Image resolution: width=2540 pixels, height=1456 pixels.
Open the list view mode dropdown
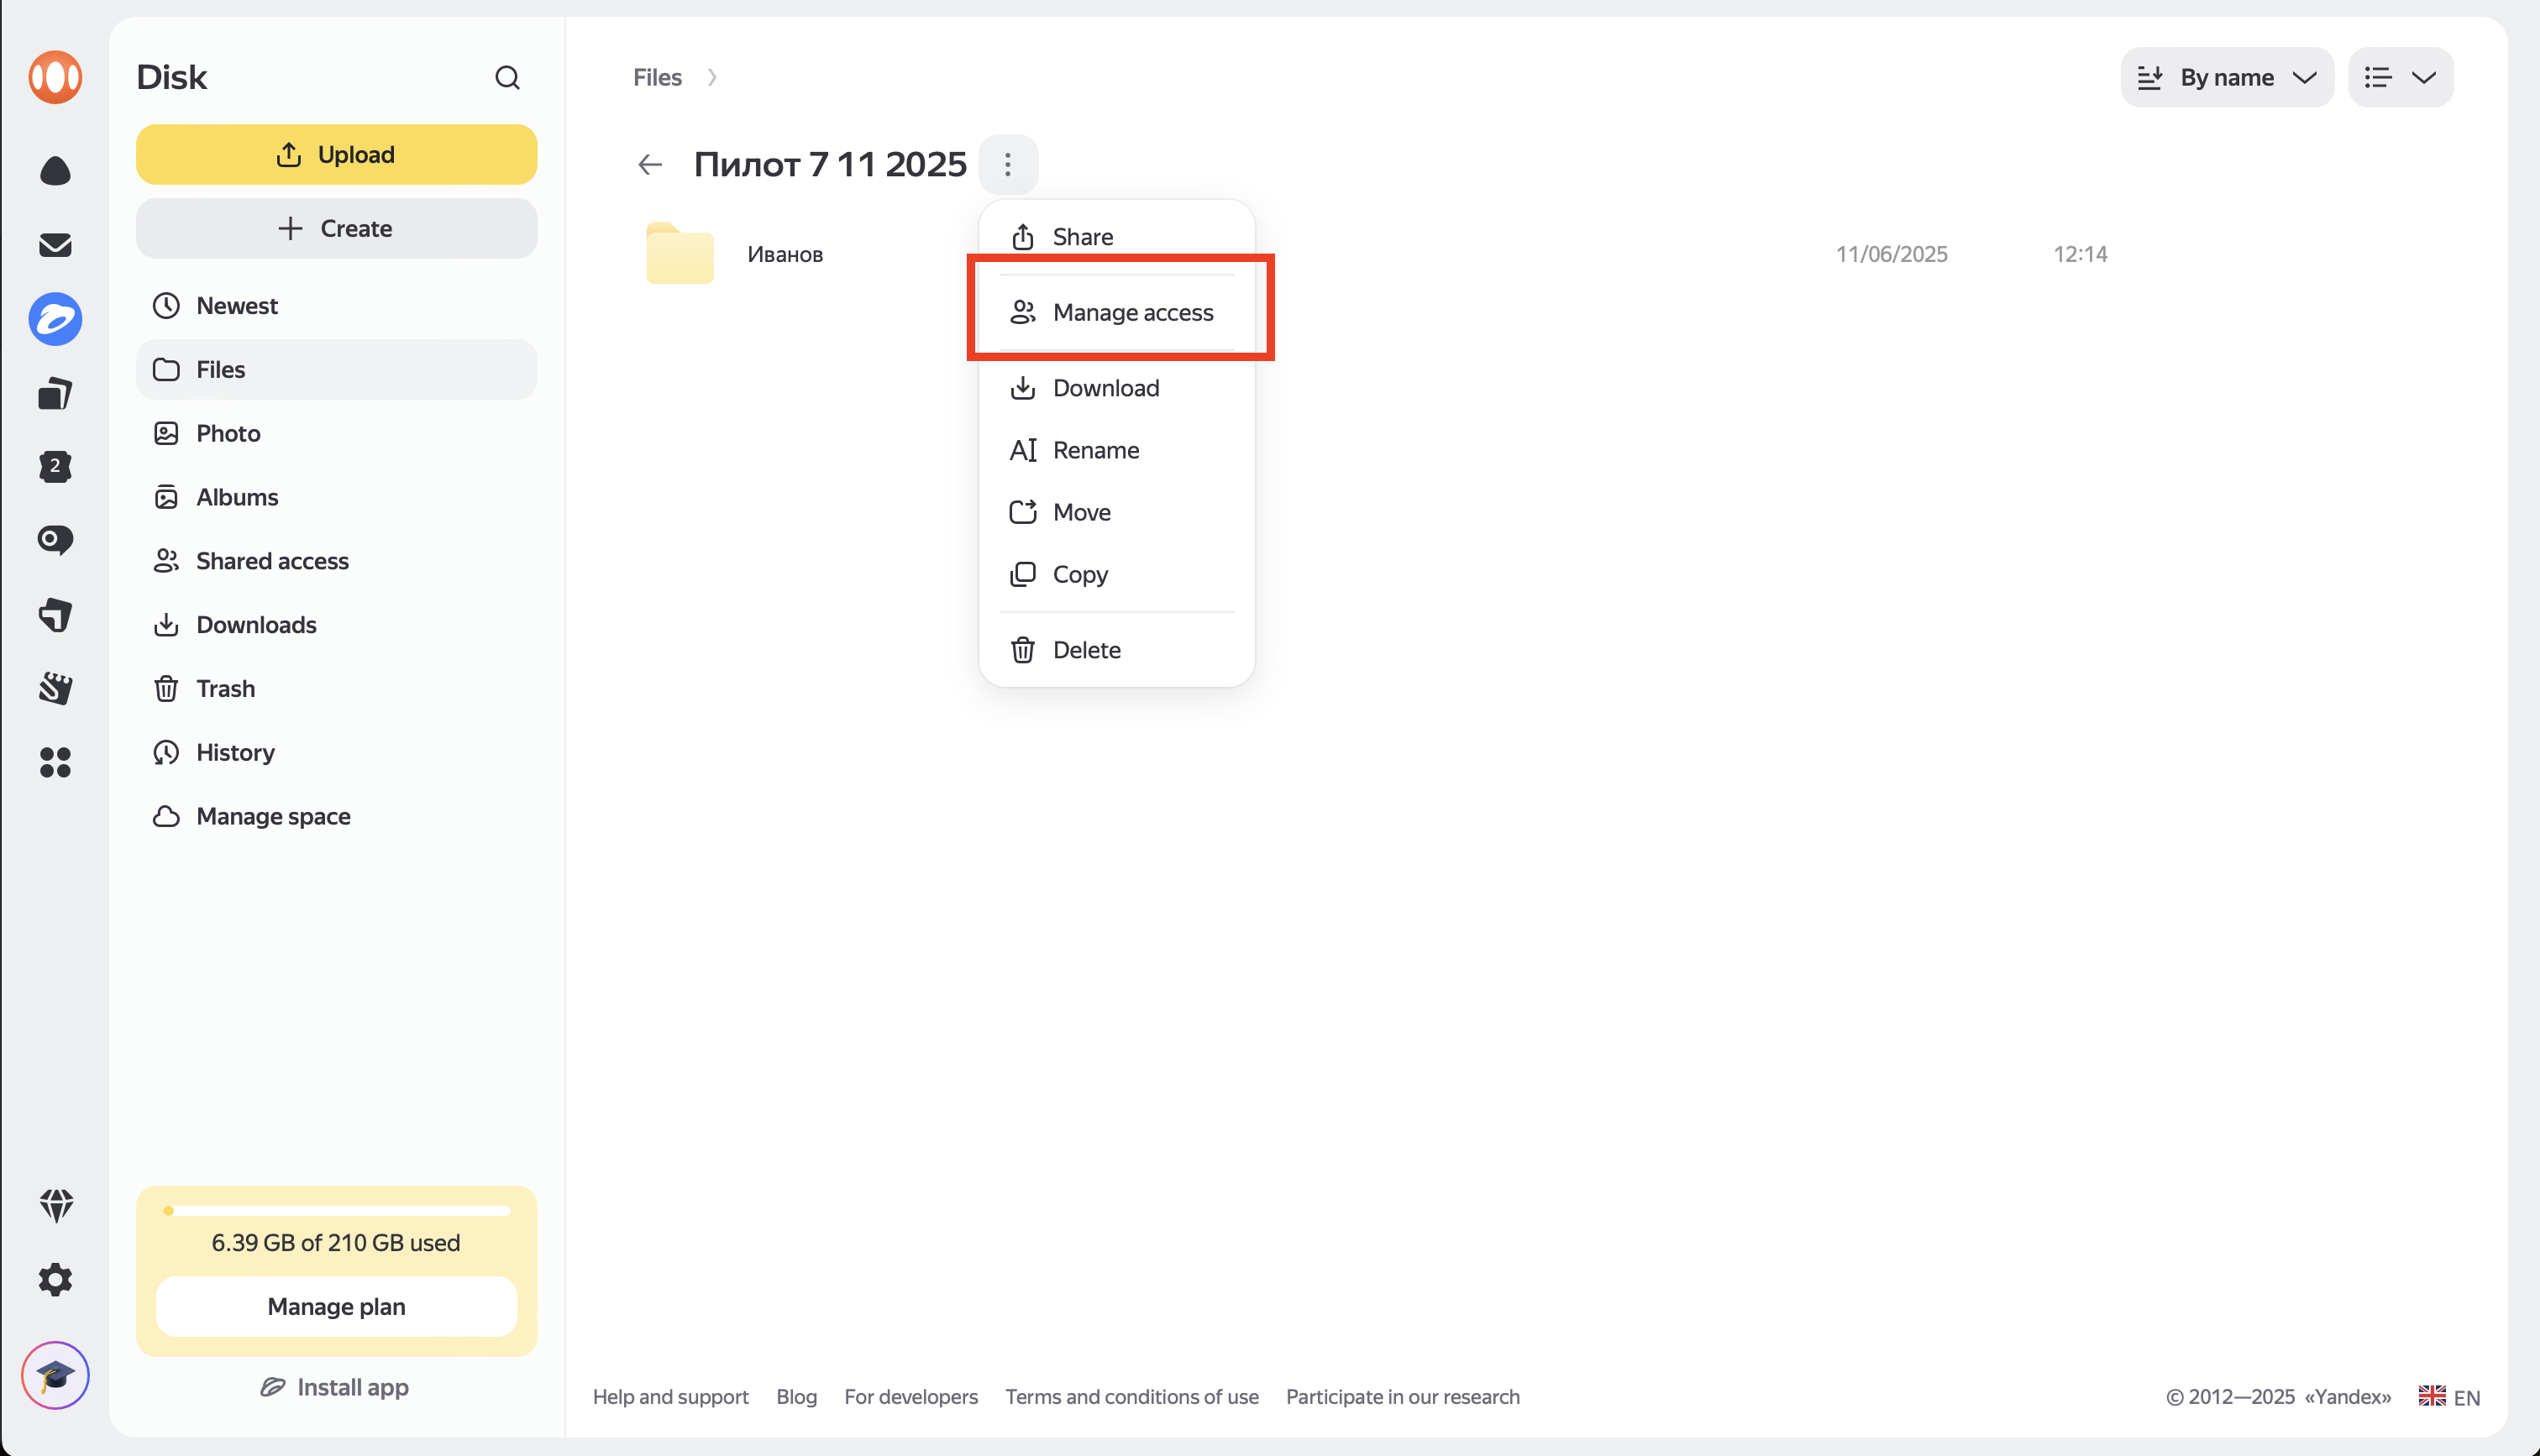coord(2400,77)
